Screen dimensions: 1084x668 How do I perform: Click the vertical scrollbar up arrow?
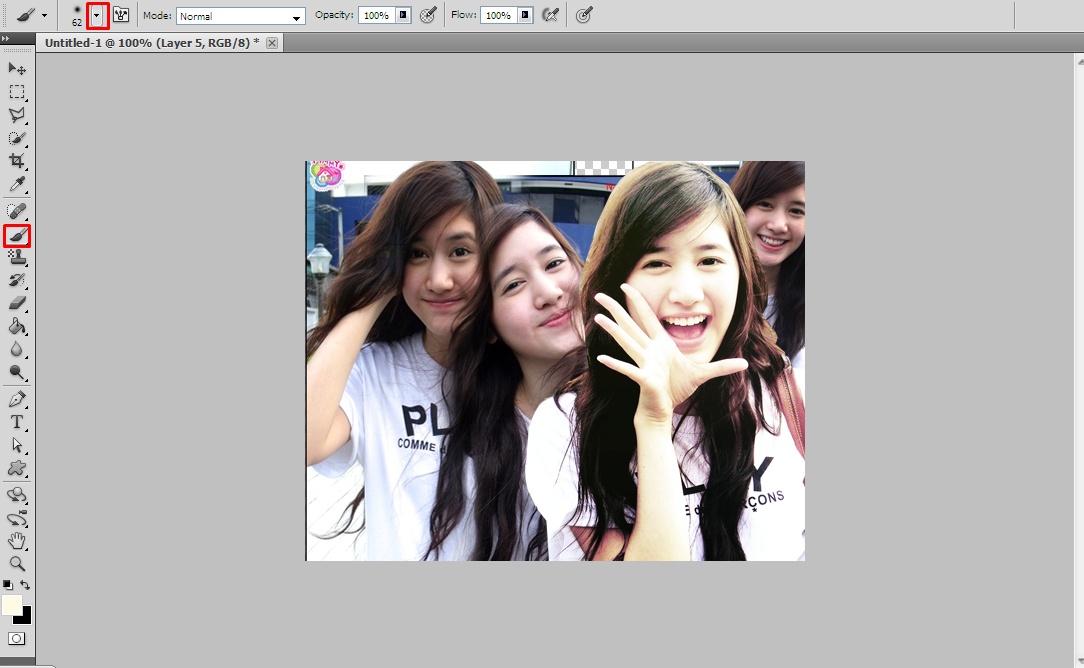point(1080,62)
